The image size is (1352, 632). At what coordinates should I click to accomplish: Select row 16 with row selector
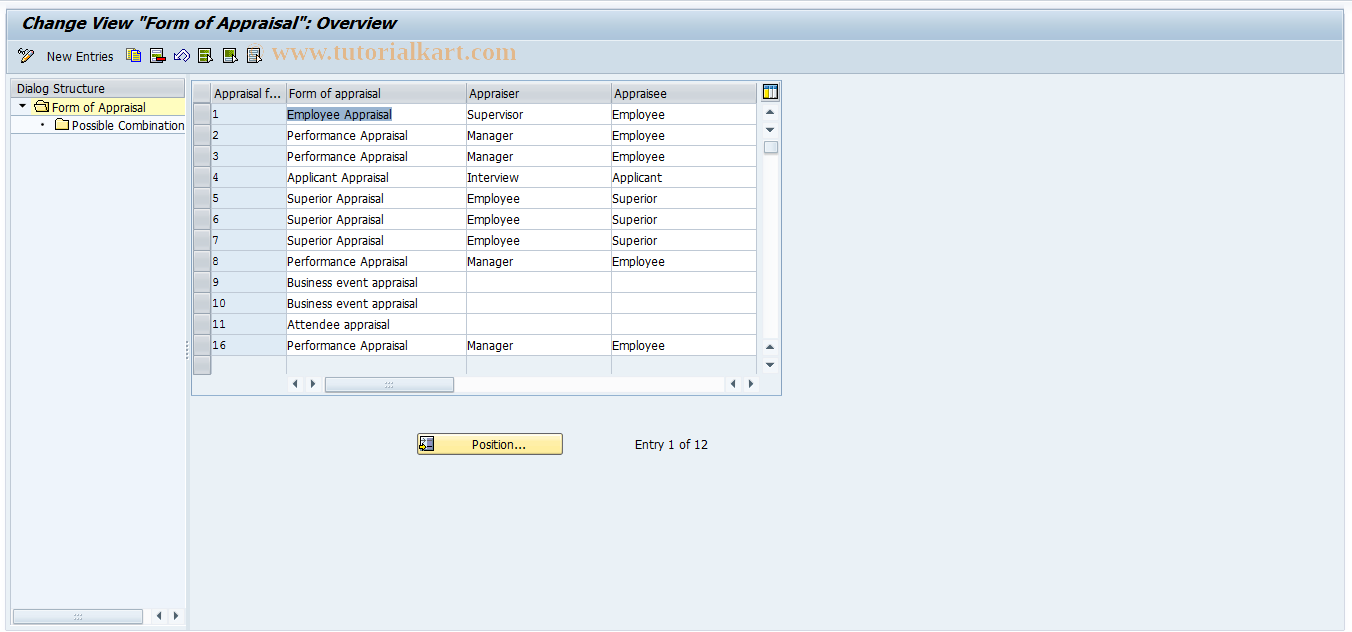click(202, 345)
